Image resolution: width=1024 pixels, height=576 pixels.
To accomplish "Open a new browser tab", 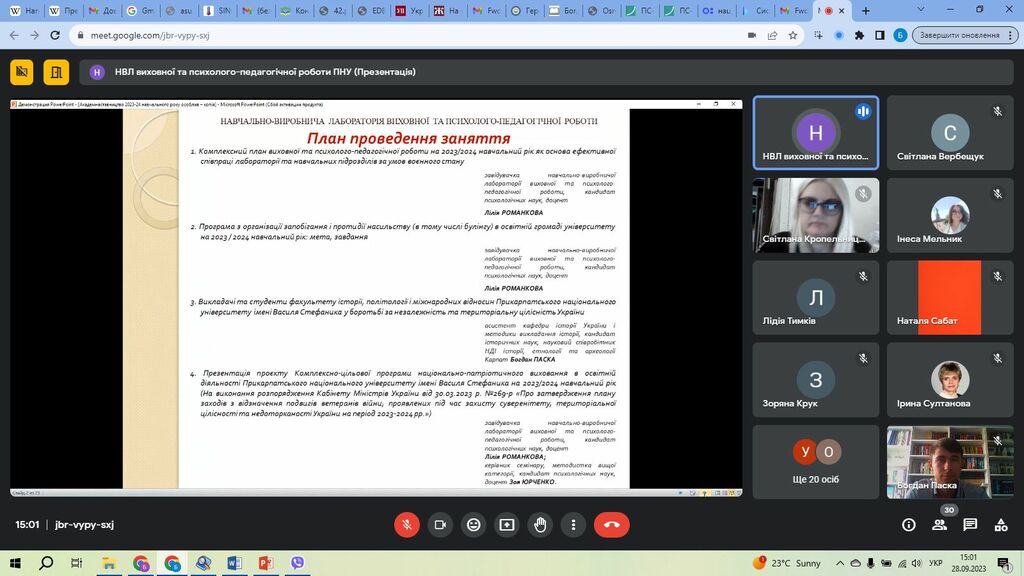I will point(864,11).
